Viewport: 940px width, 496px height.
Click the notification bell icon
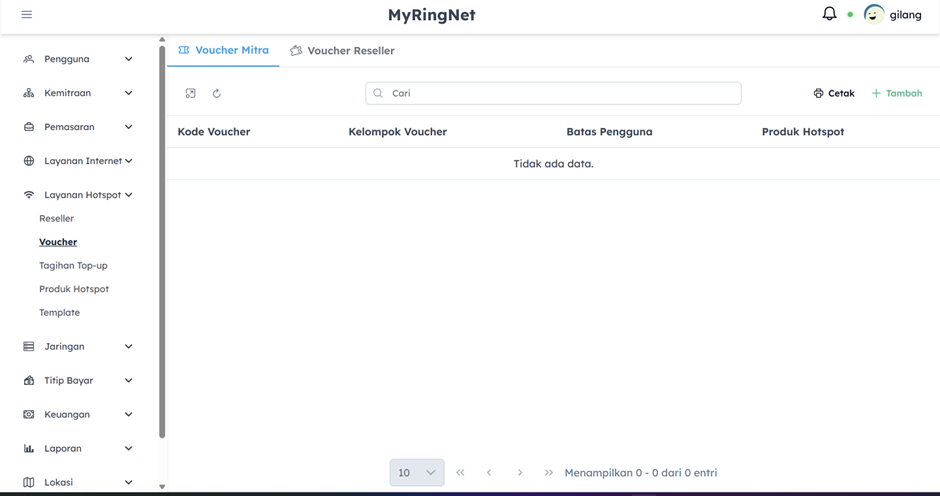[x=829, y=14]
